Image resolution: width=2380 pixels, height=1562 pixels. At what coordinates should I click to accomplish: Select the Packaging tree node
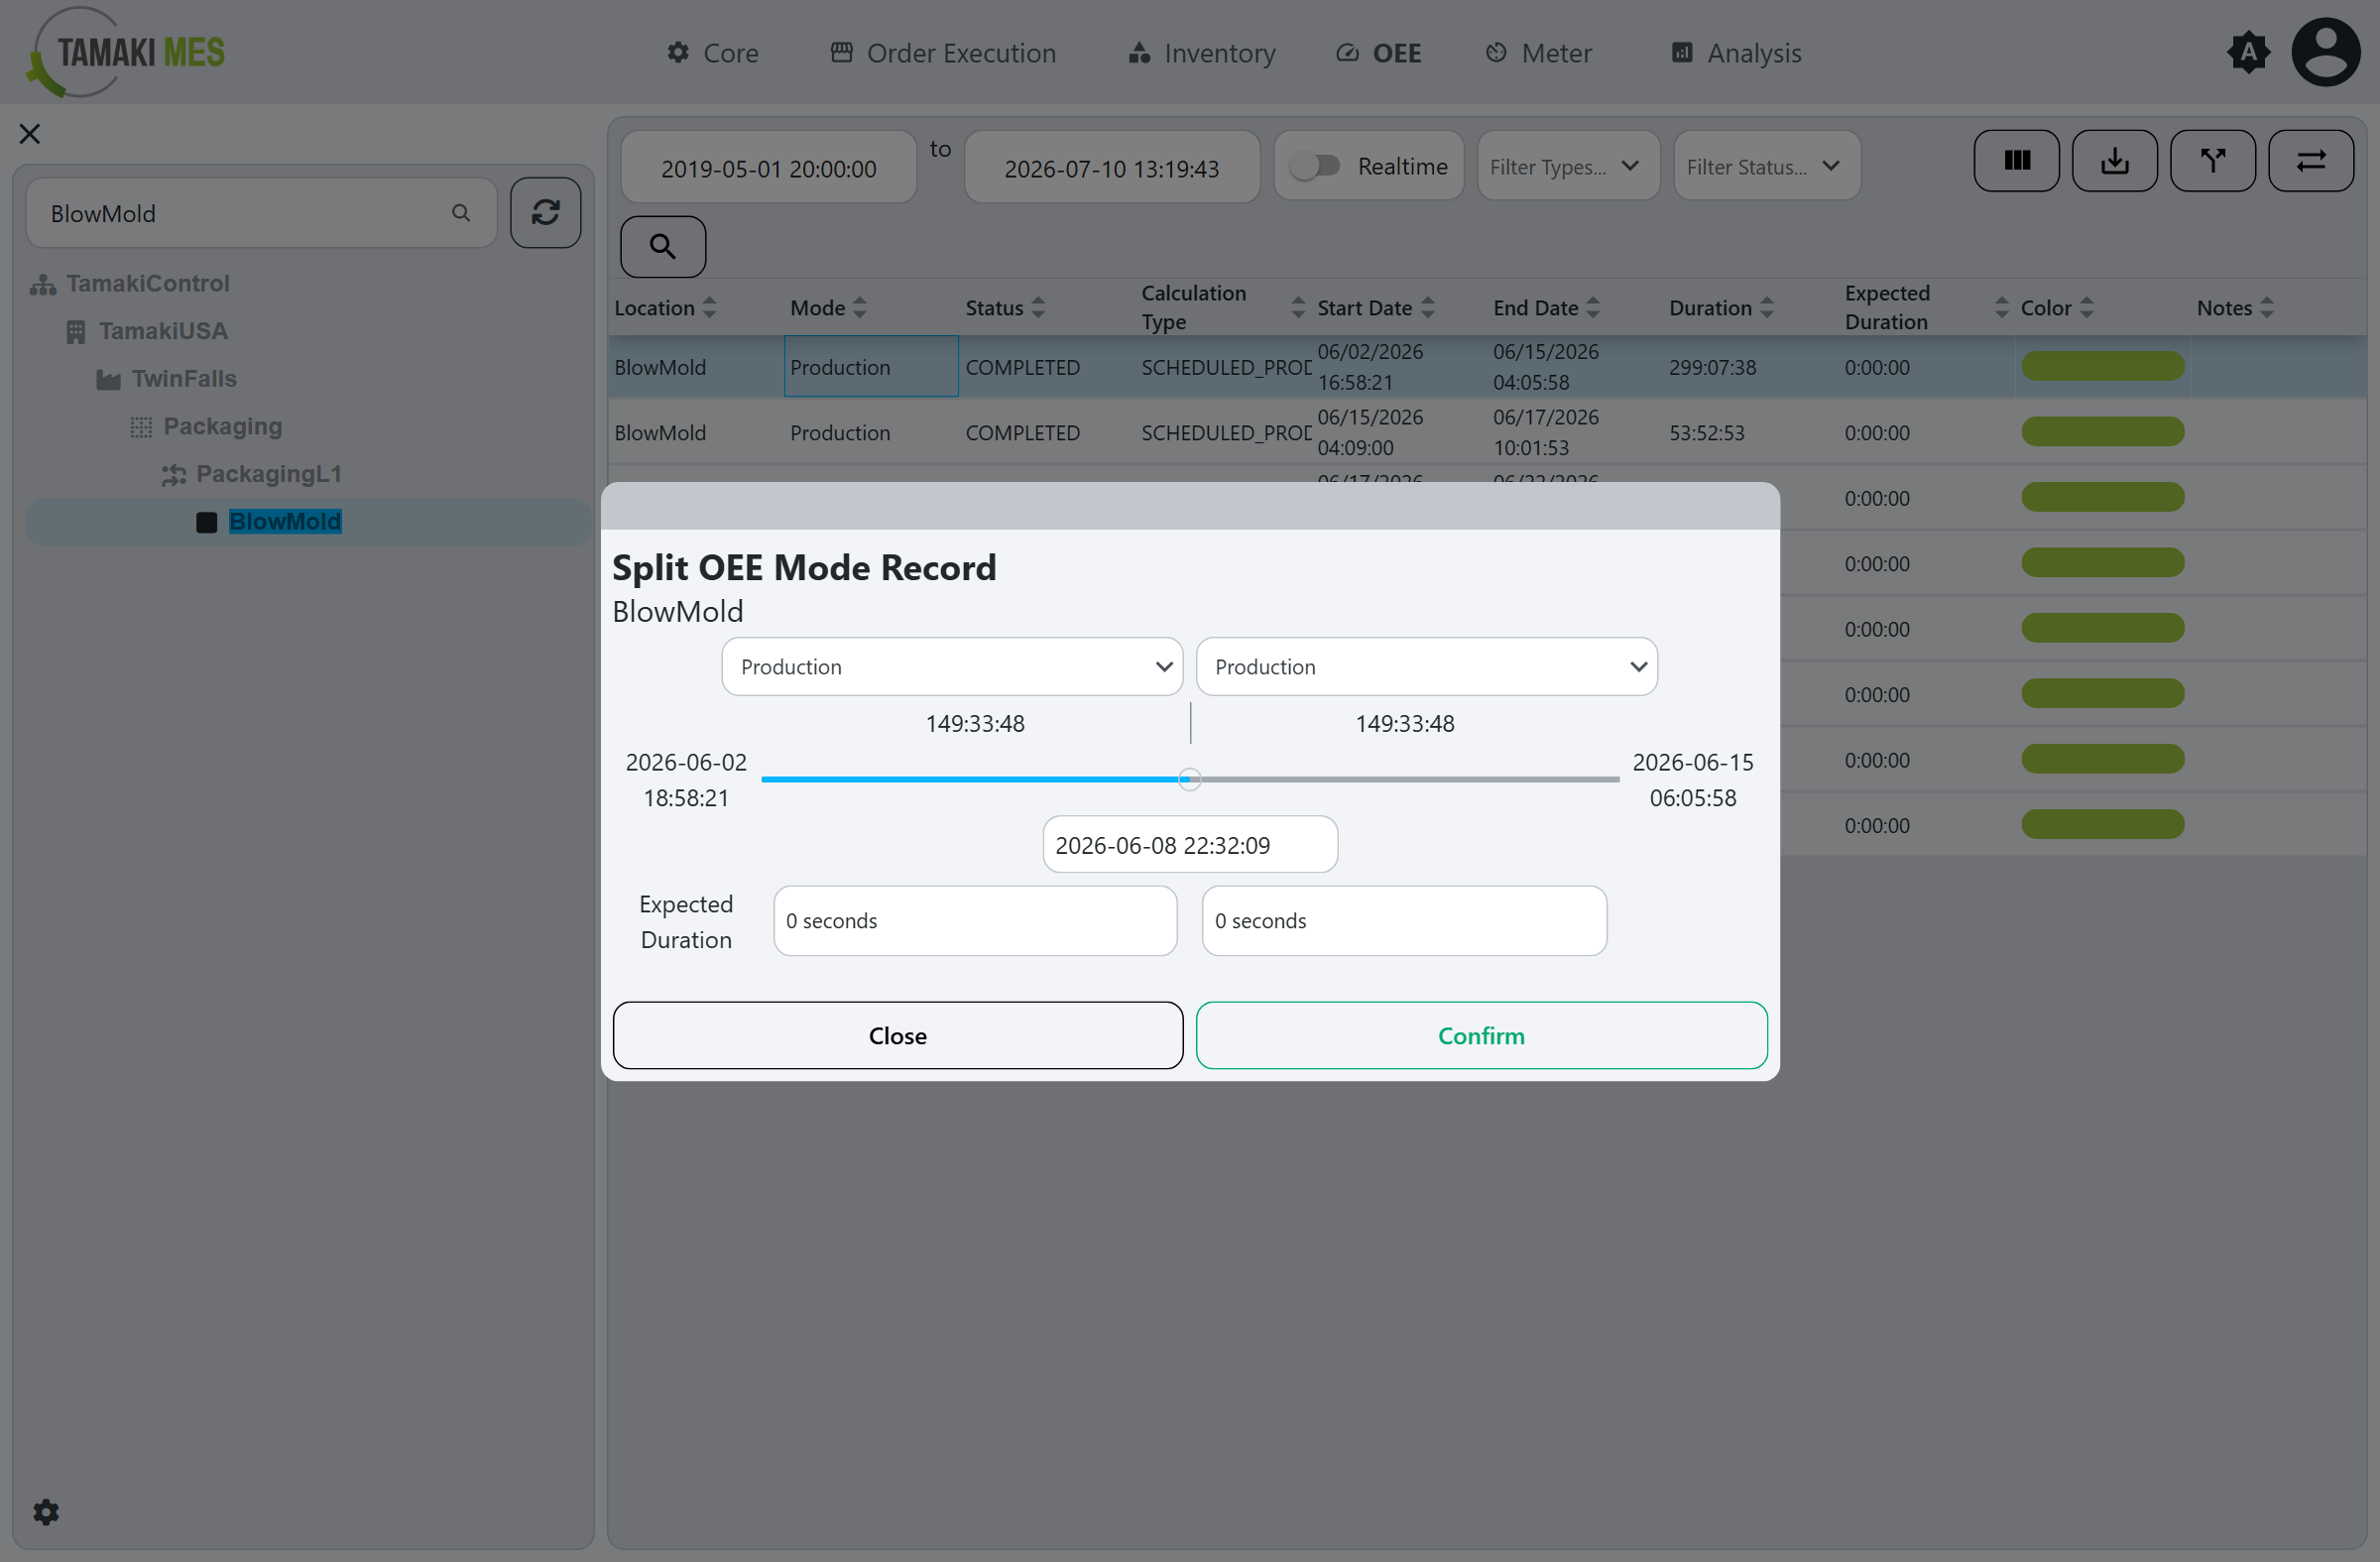coord(222,426)
